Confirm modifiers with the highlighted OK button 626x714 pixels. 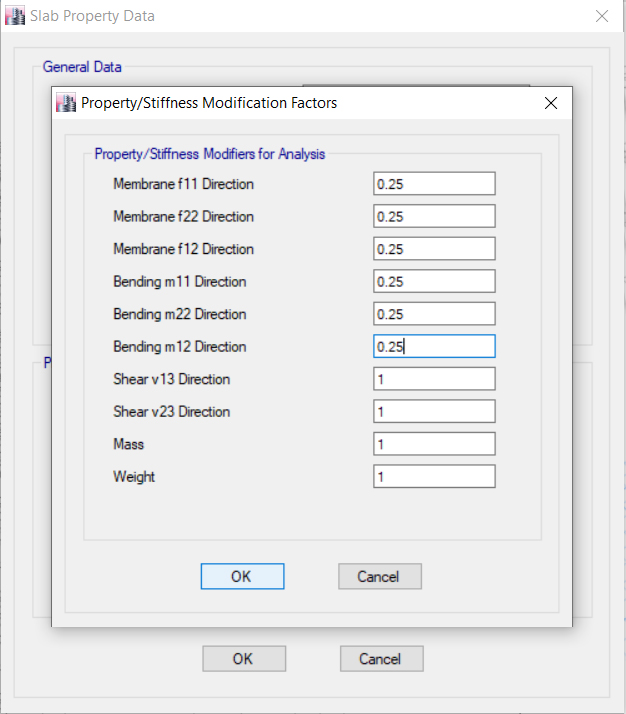tap(242, 577)
